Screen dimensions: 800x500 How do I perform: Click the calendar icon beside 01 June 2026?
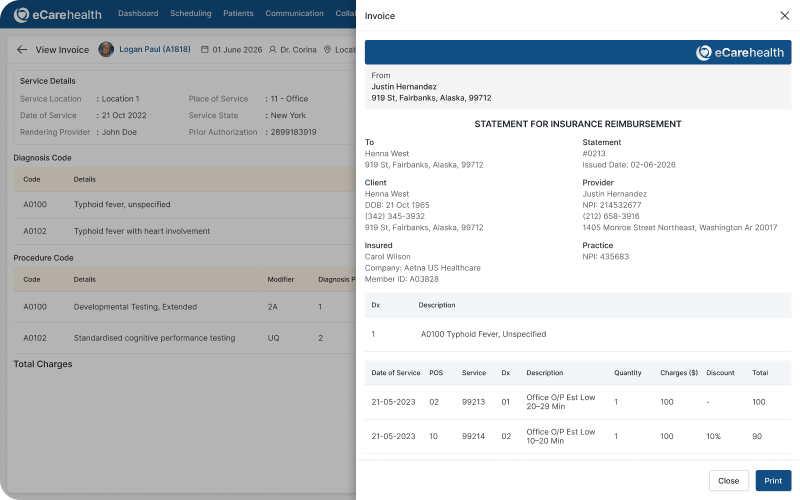[x=205, y=49]
